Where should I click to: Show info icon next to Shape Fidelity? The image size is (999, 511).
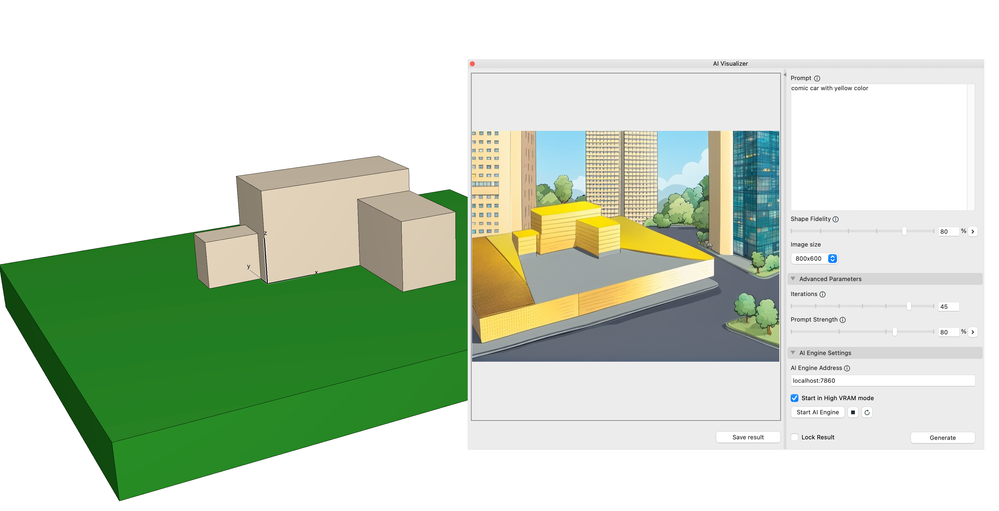835,219
